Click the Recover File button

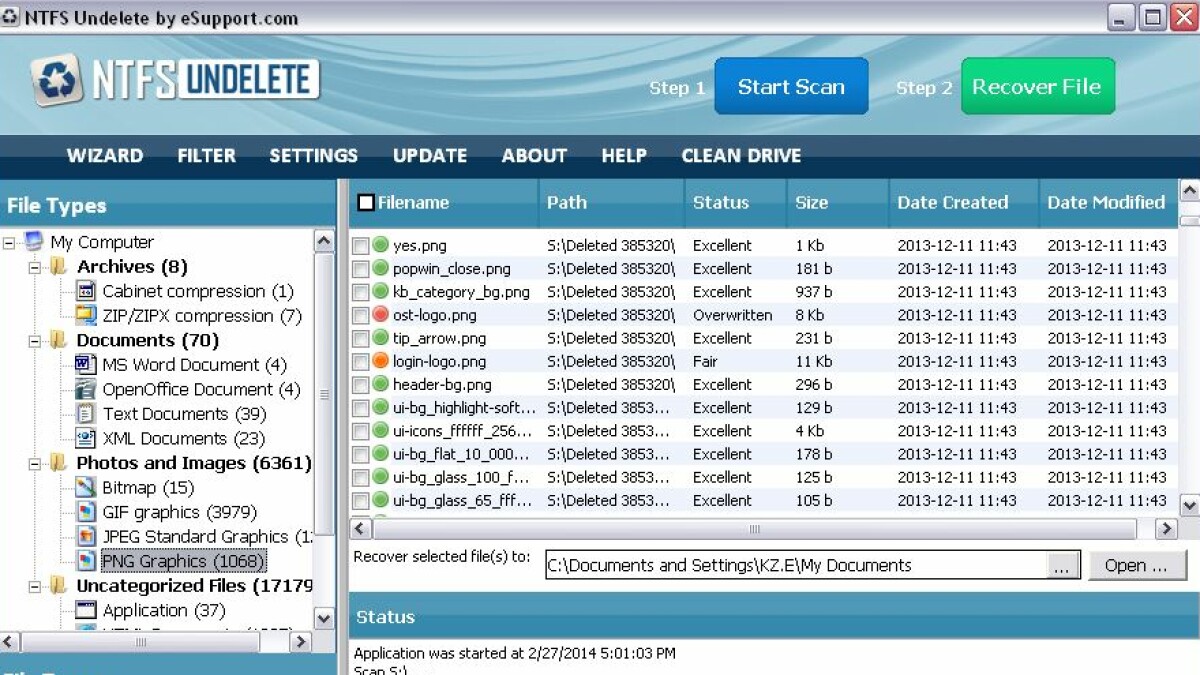[1037, 86]
